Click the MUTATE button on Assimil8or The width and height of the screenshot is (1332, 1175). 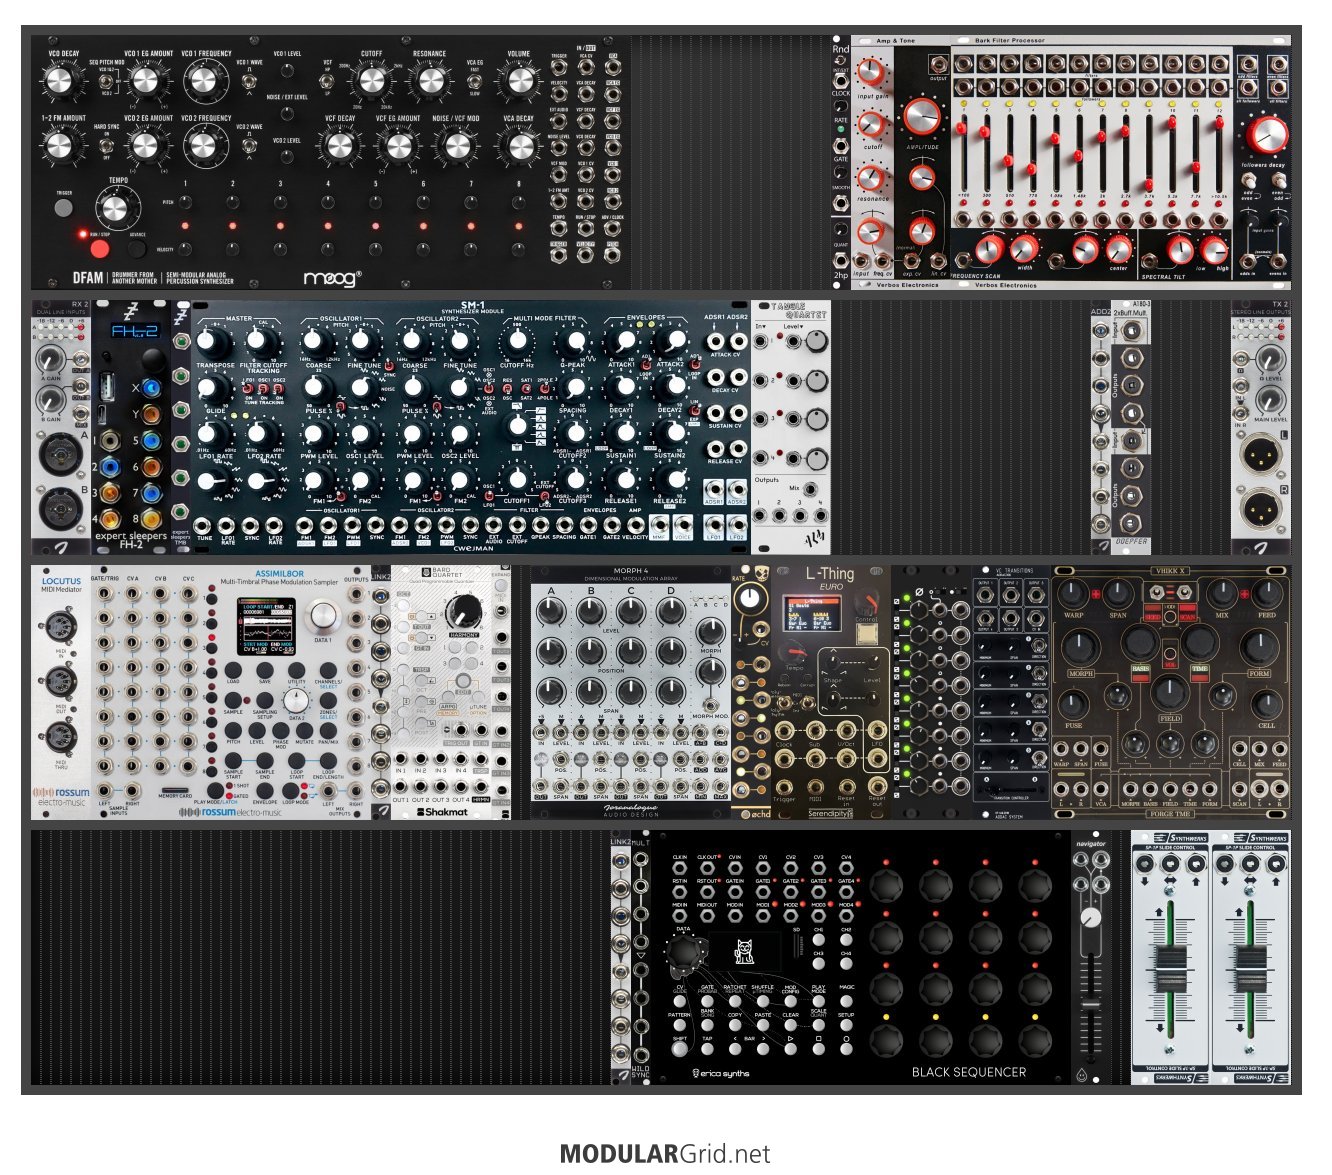click(305, 731)
